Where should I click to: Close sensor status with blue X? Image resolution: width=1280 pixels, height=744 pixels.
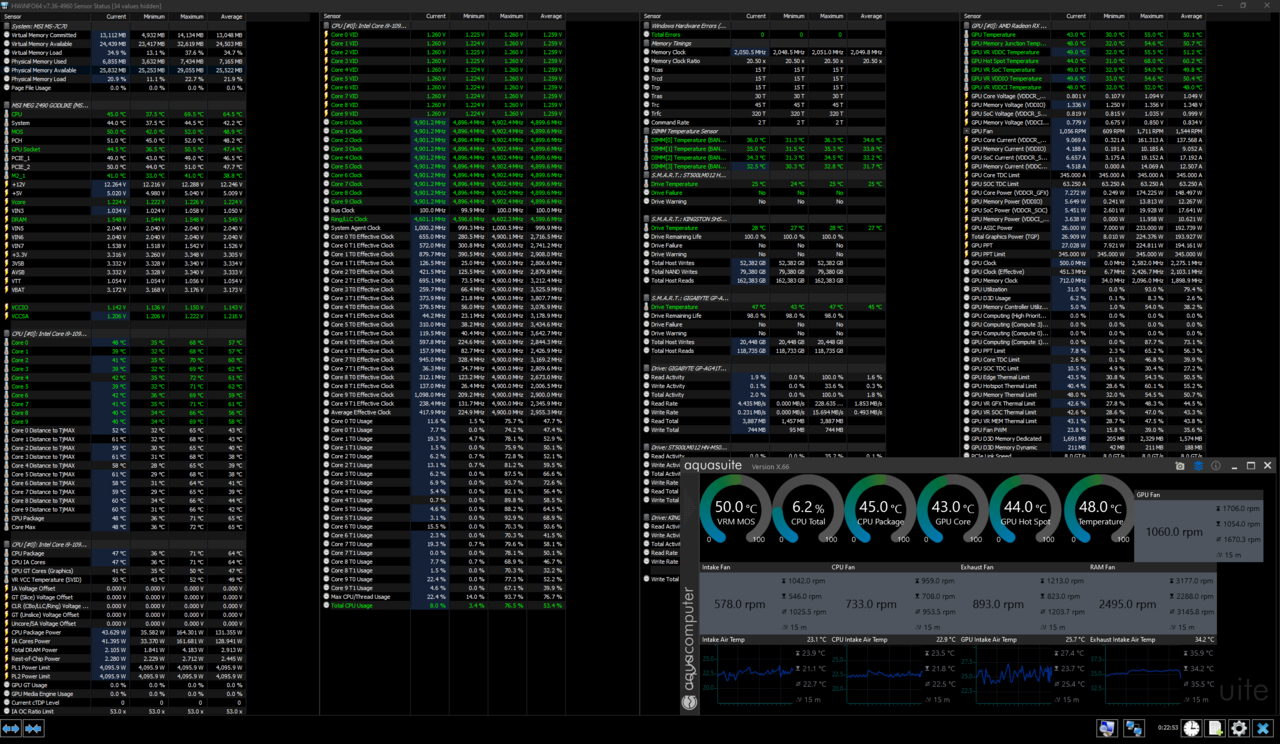pyautogui.click(x=1263, y=729)
